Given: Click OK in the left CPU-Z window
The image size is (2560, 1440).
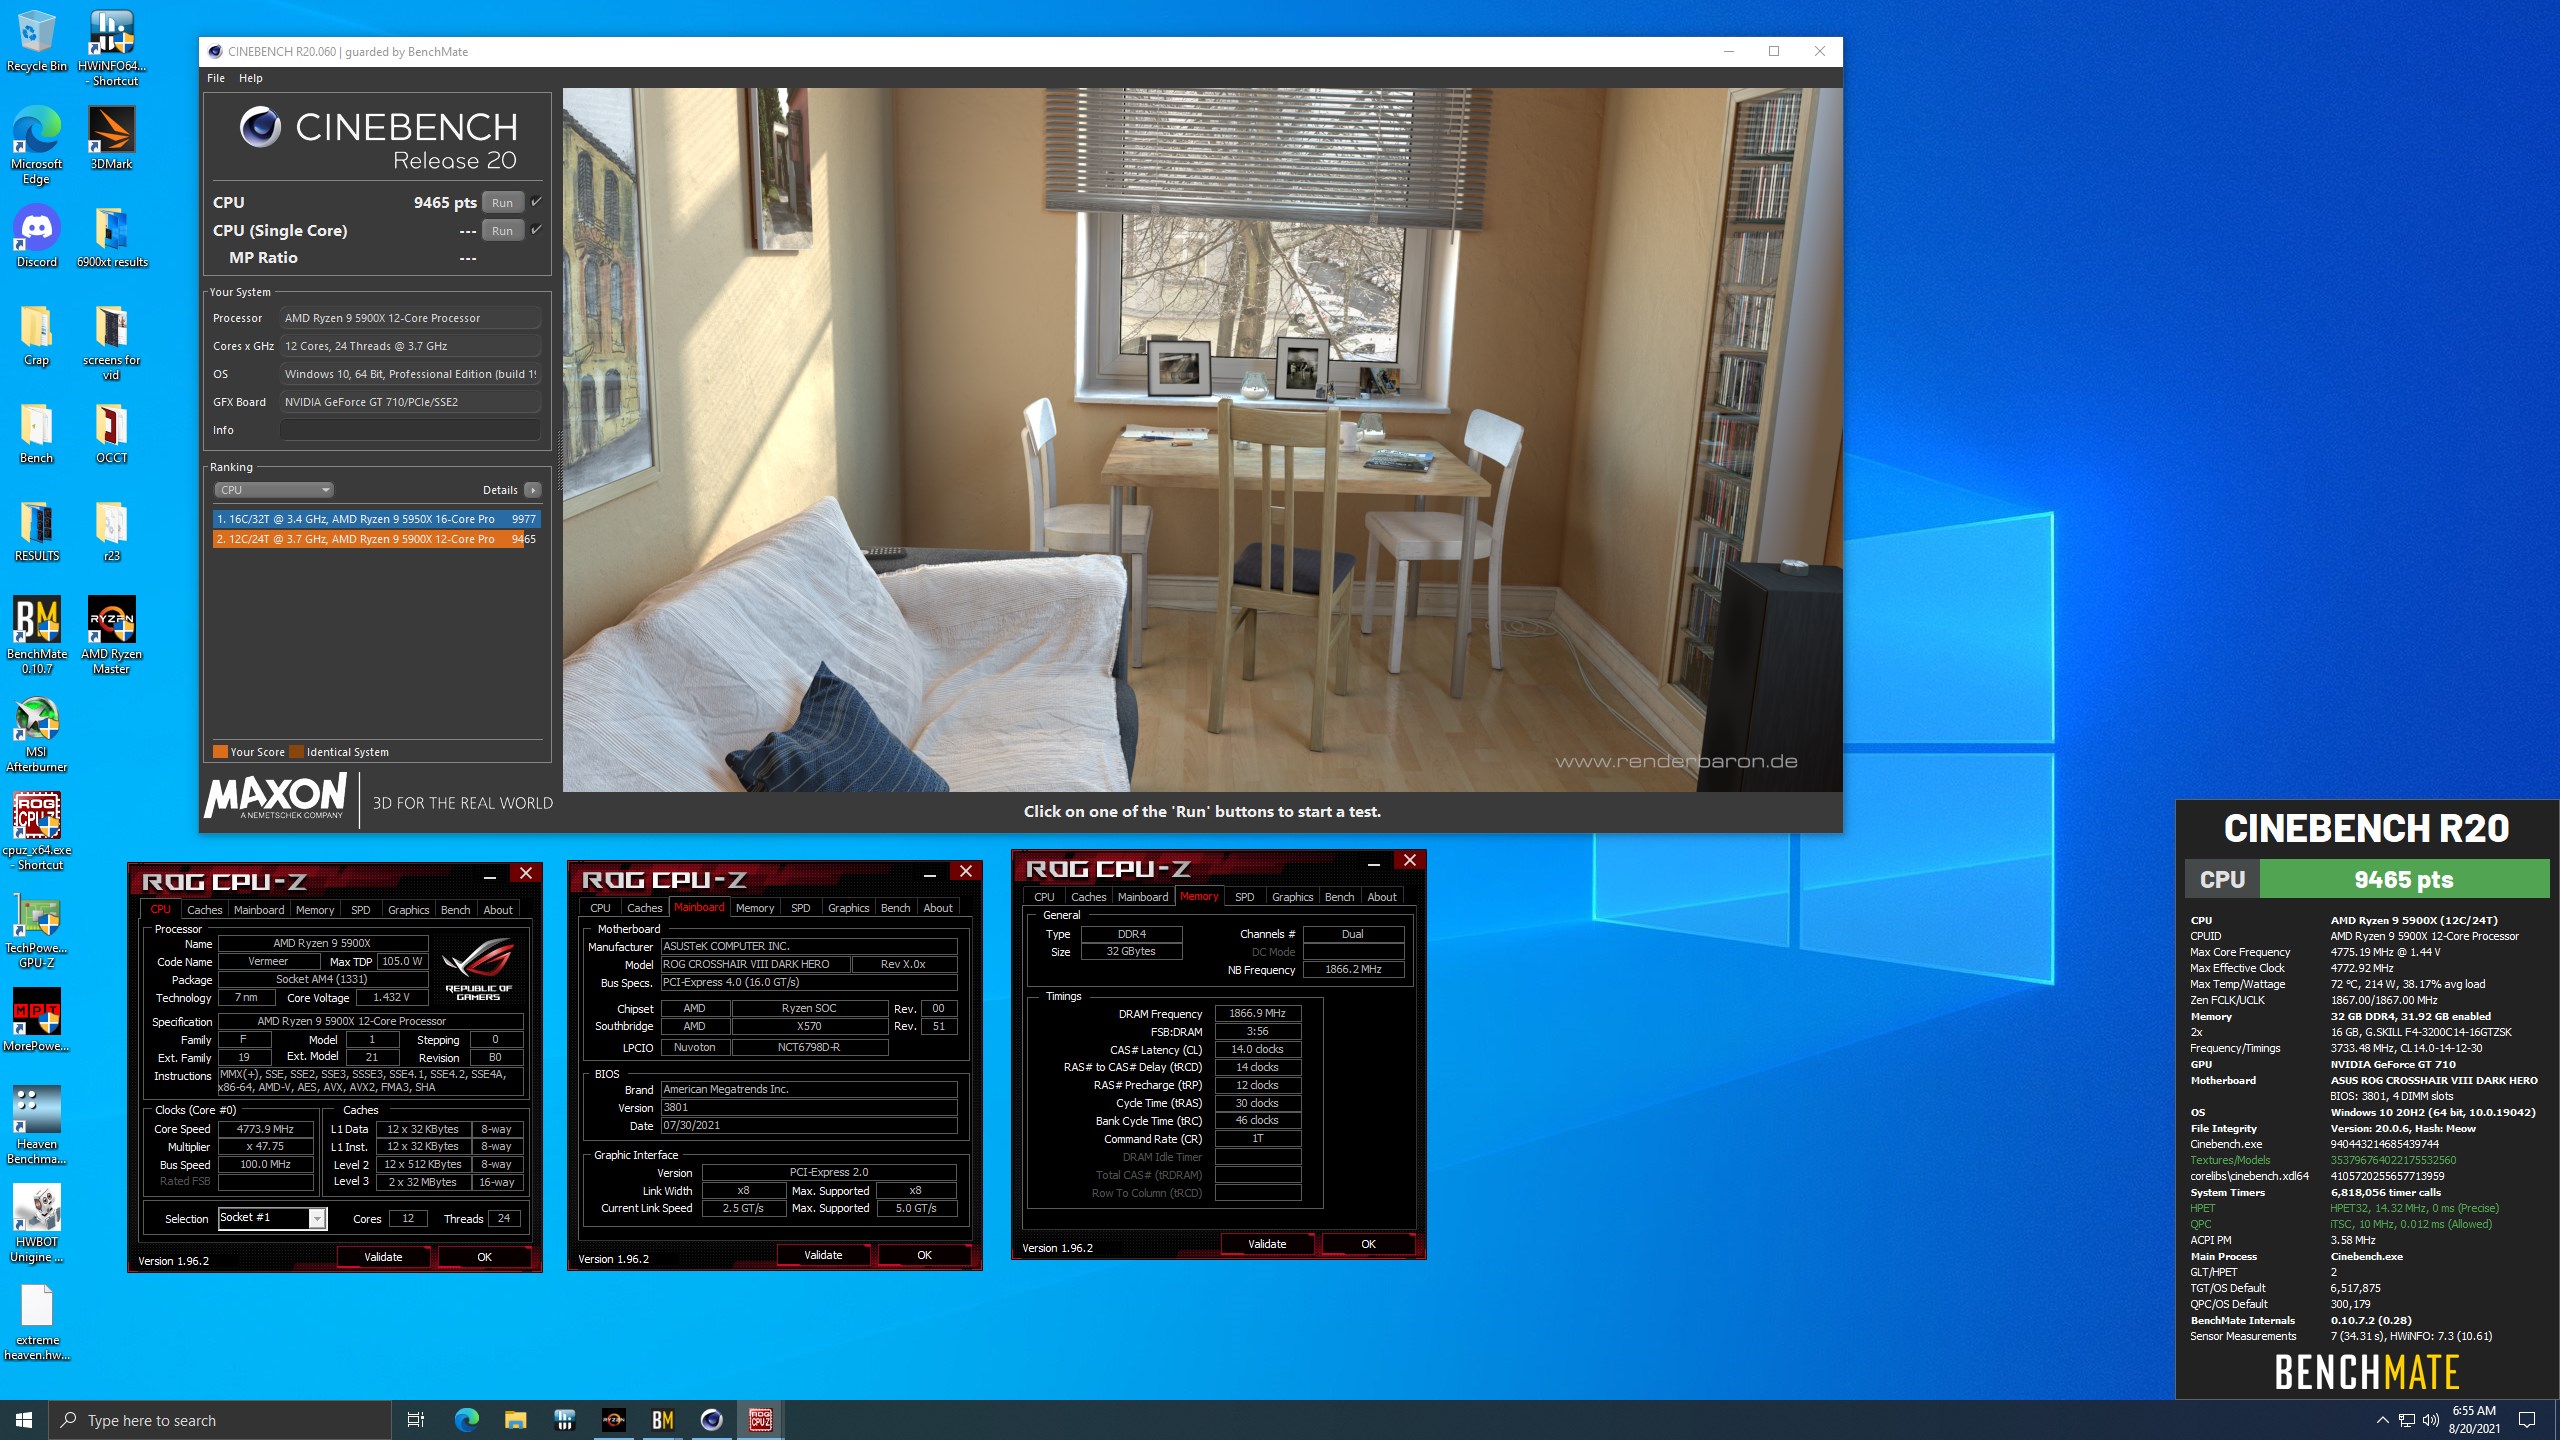Looking at the screenshot, I should pos(484,1257).
